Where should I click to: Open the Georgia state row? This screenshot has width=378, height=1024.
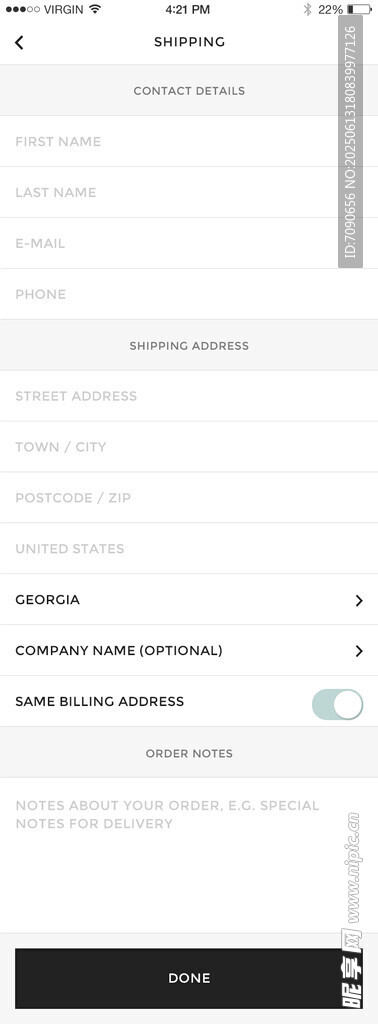pos(189,600)
